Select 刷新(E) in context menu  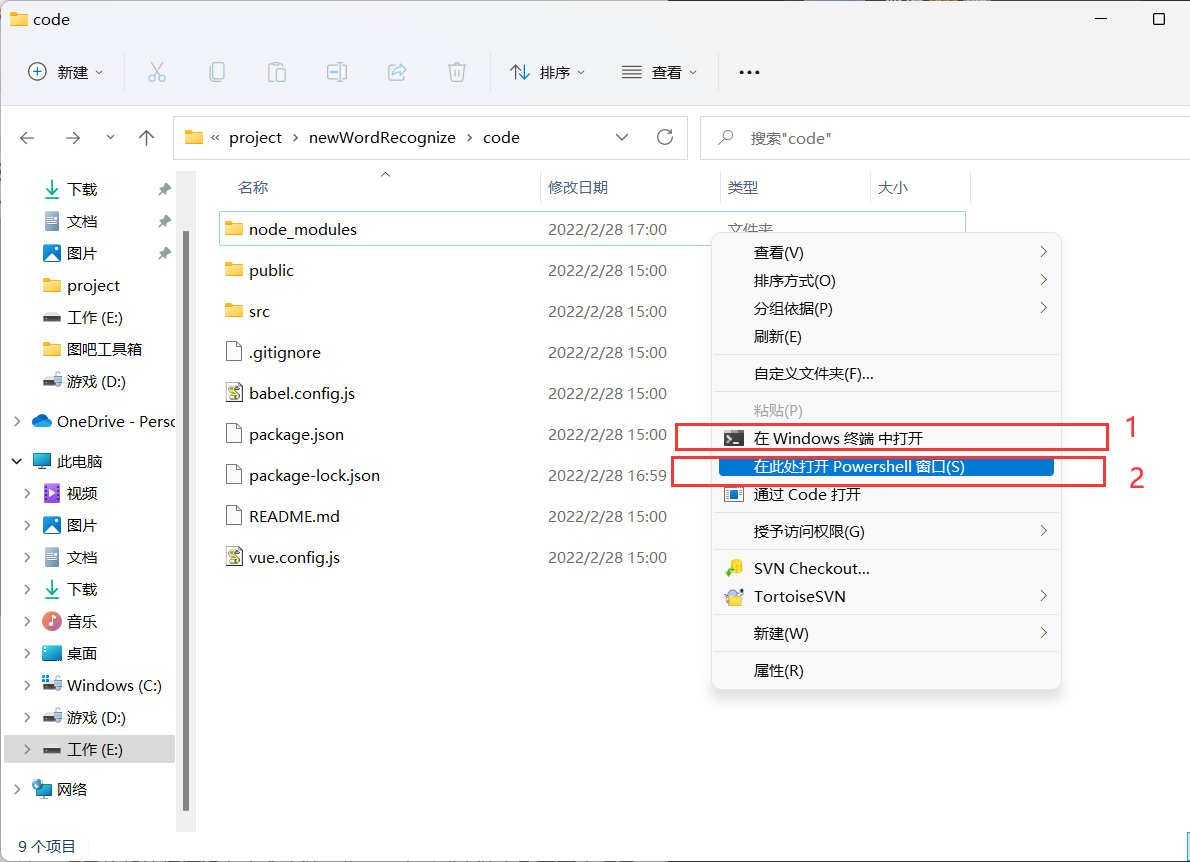tap(886, 336)
